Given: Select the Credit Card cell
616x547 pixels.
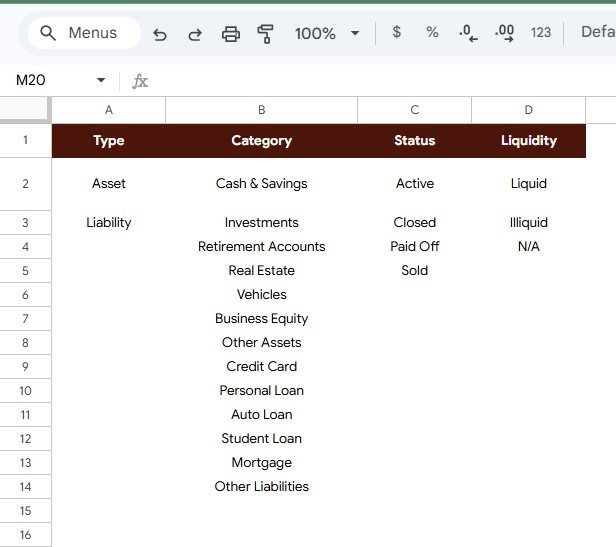Looking at the screenshot, I should tap(262, 367).
